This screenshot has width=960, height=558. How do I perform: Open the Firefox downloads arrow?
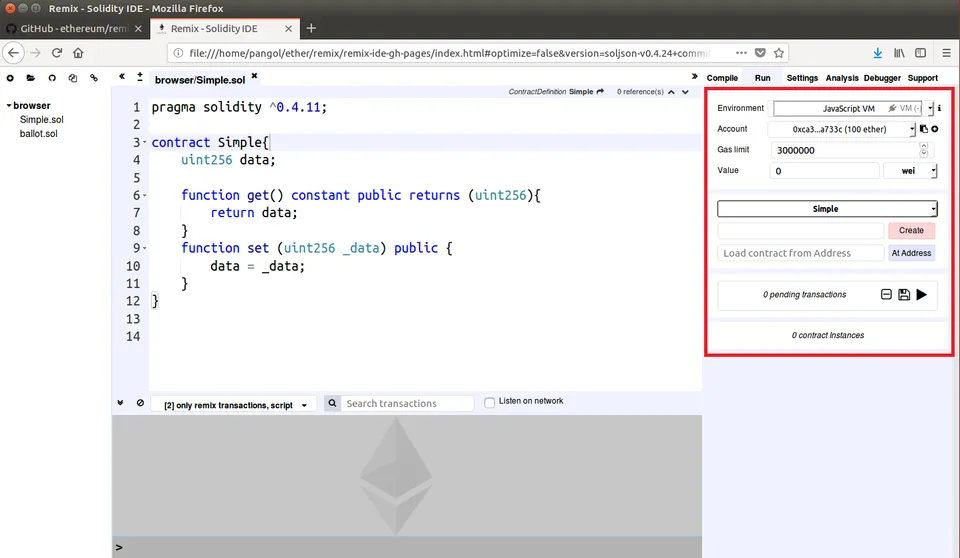pyautogui.click(x=877, y=53)
